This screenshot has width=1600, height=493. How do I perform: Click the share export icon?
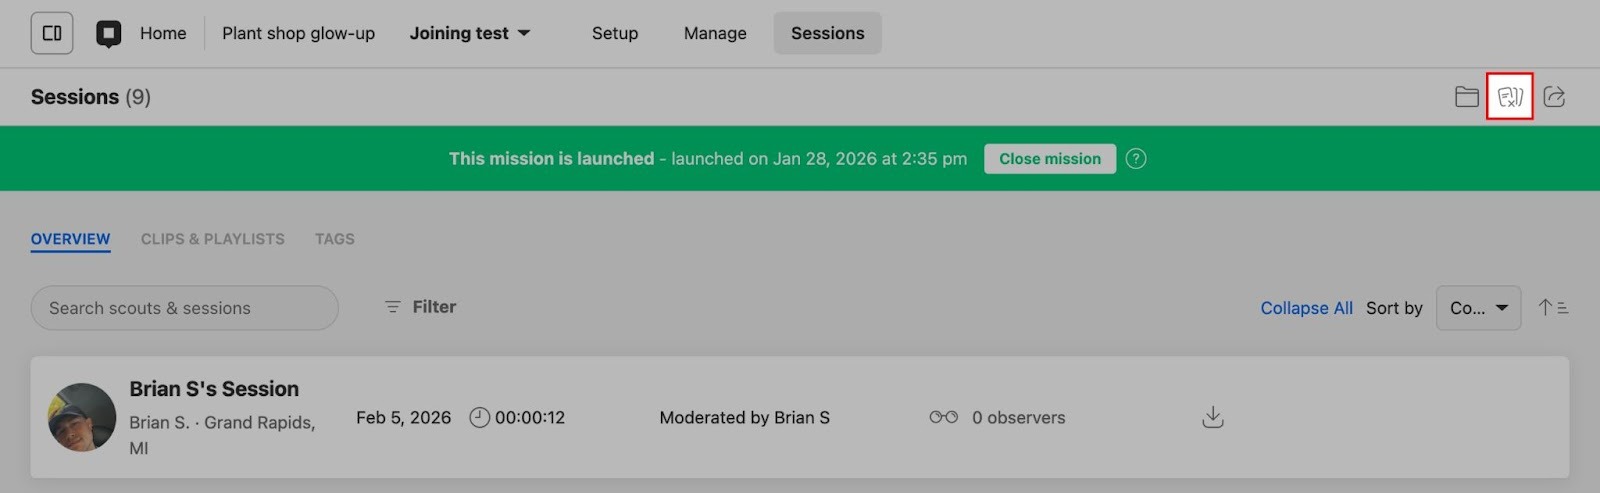pos(1554,97)
